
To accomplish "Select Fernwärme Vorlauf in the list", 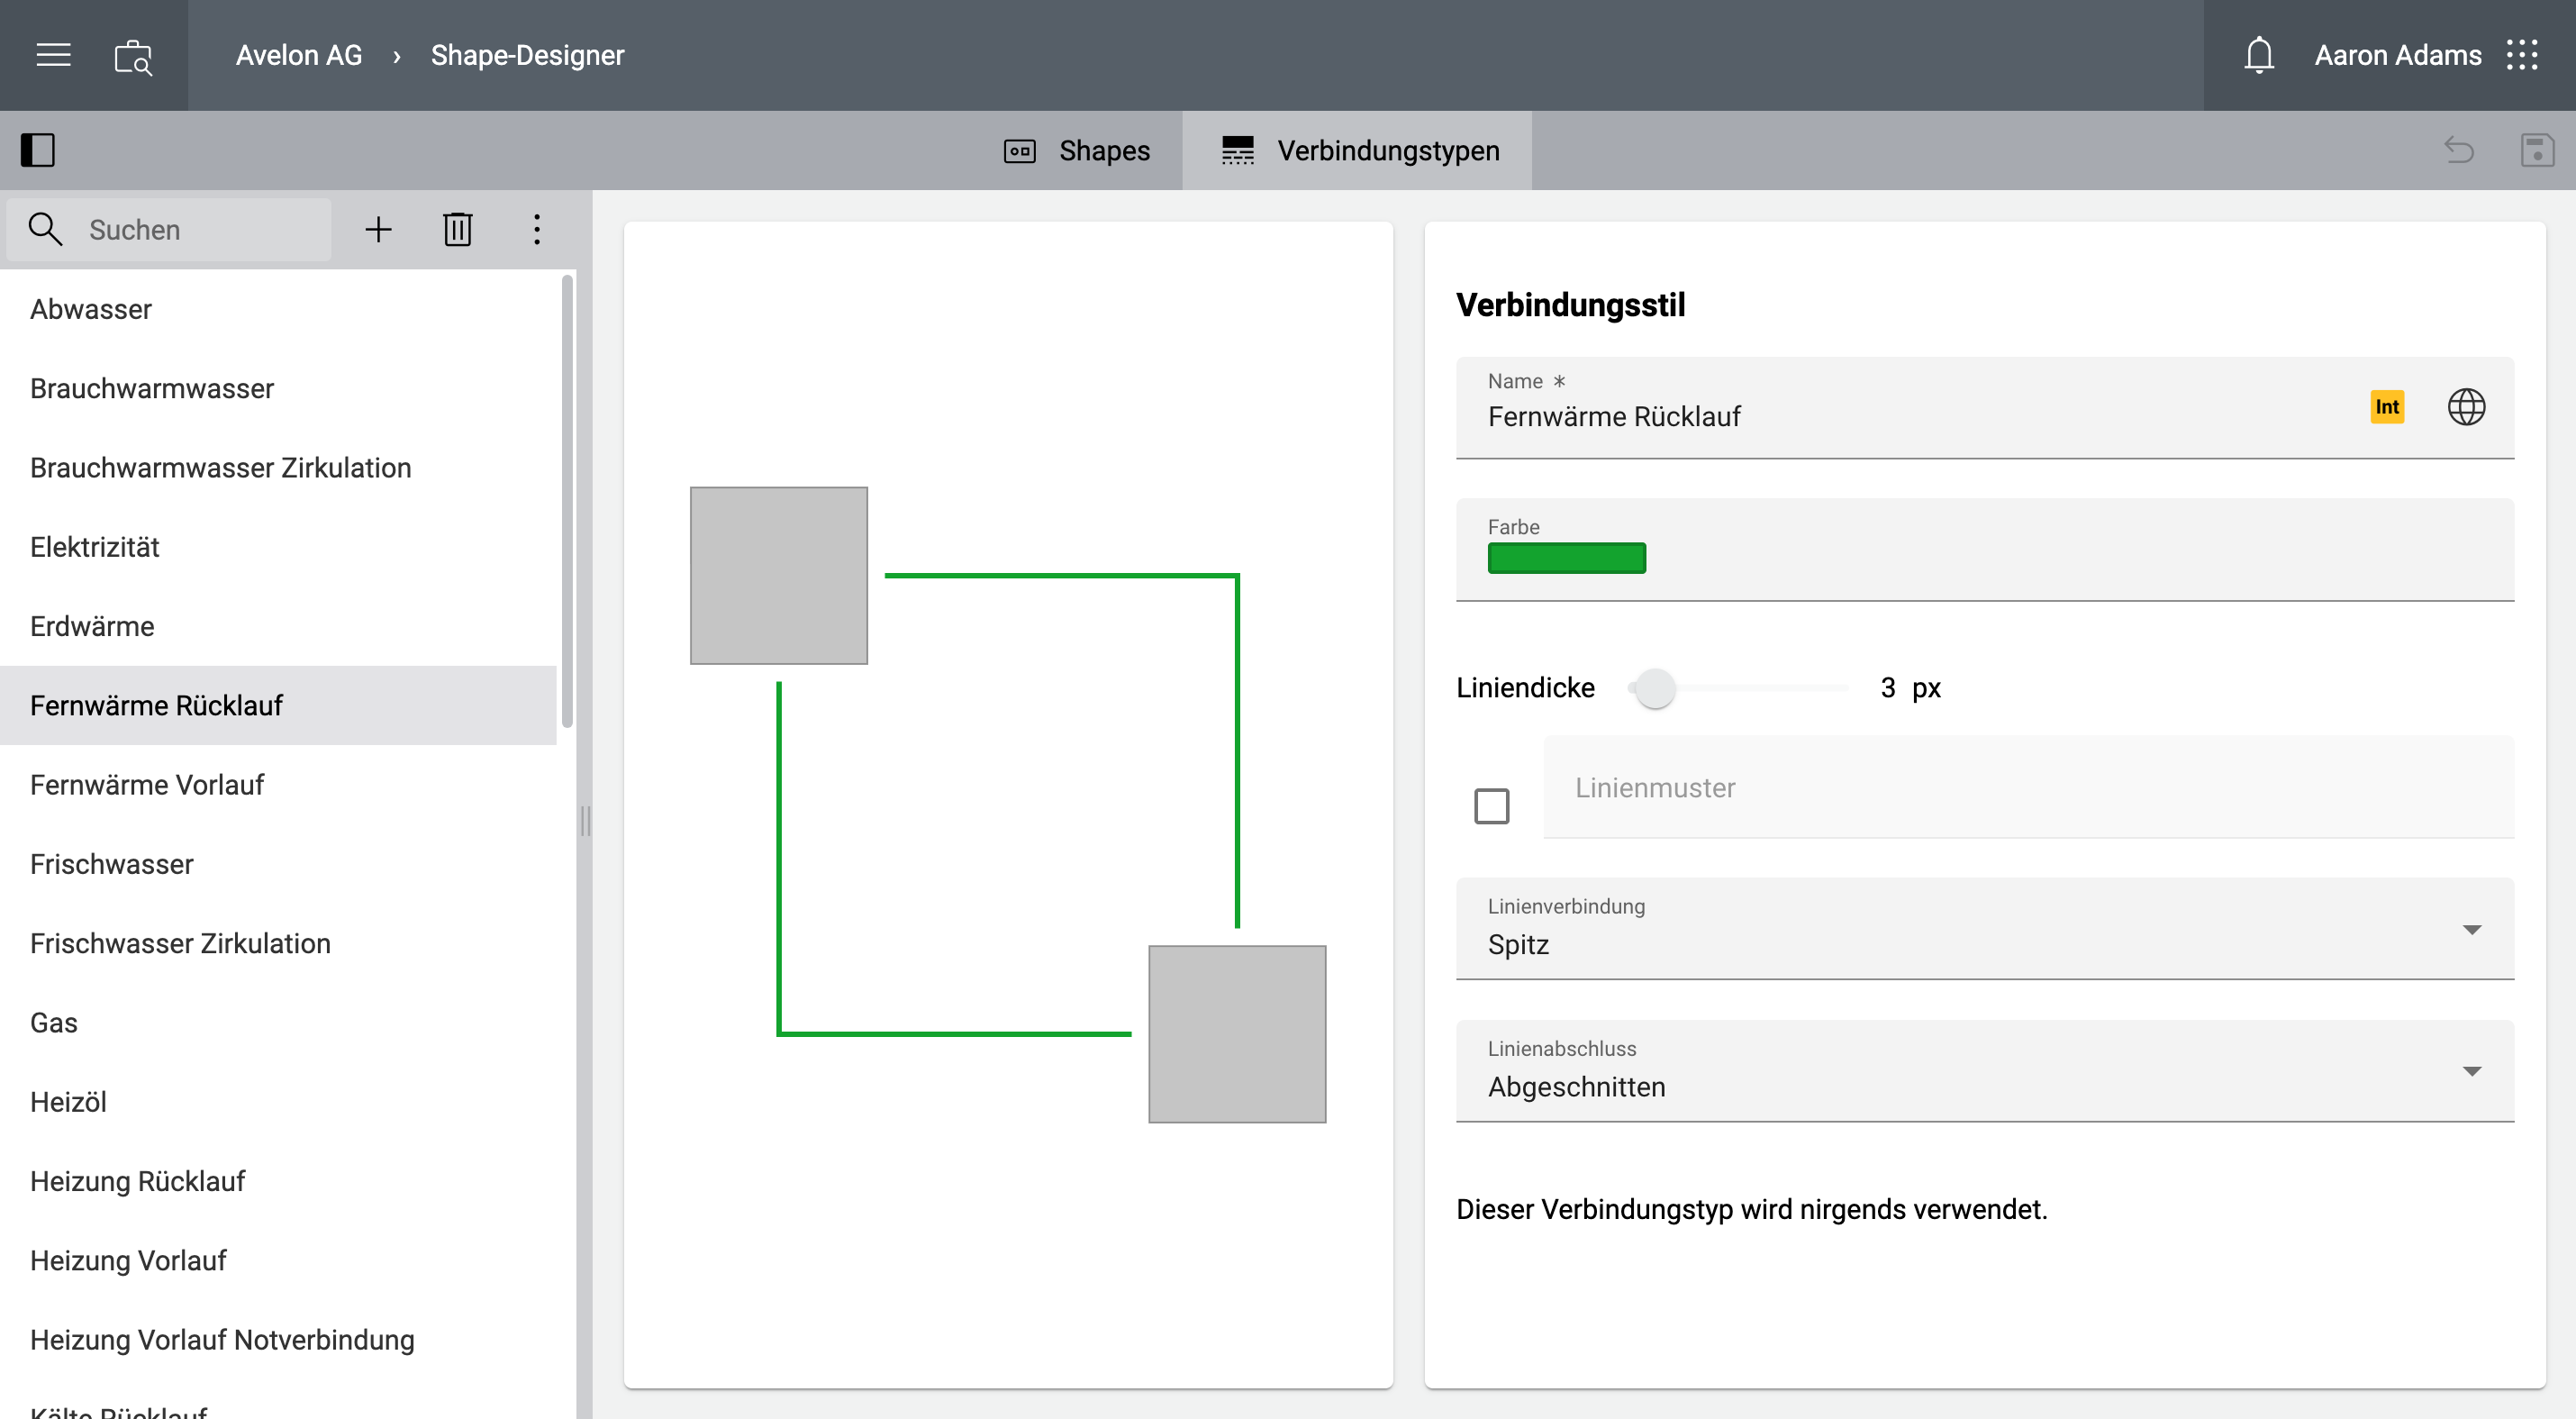I will (278, 784).
